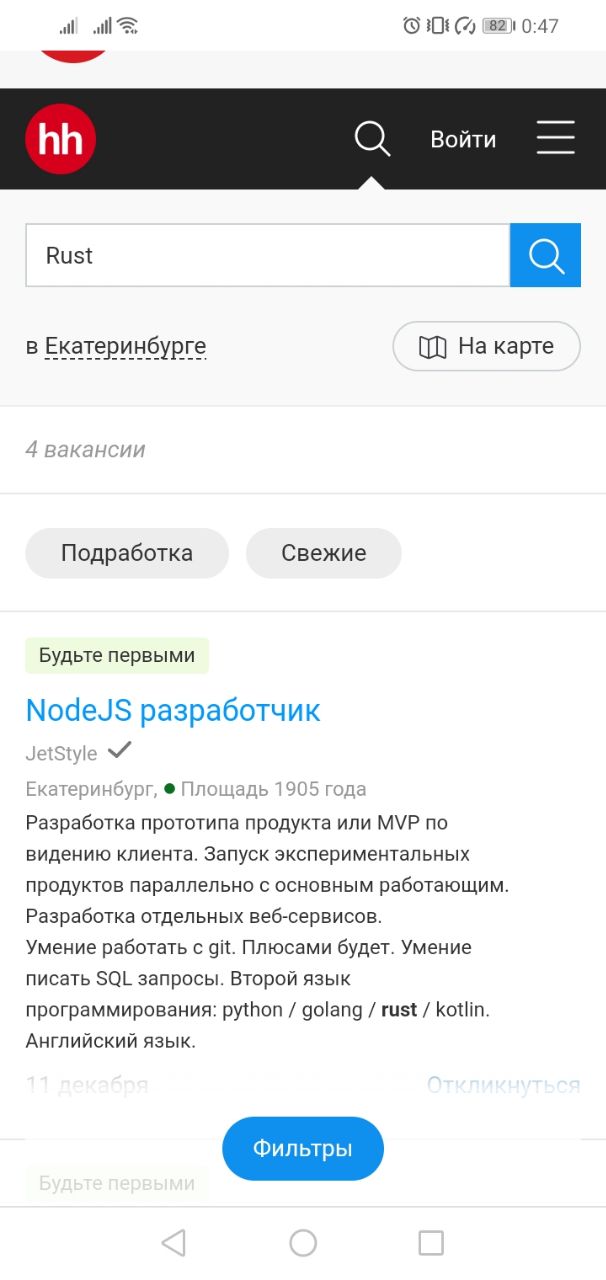Open JetStyle company page
This screenshot has width=606, height=1280.
(61, 753)
